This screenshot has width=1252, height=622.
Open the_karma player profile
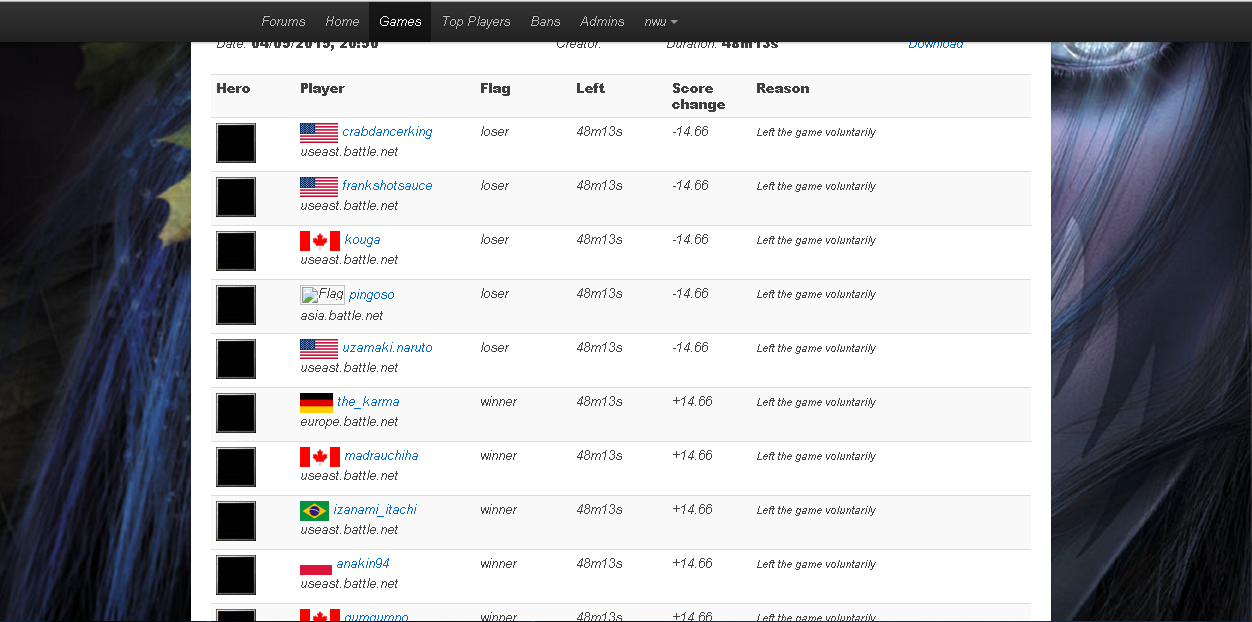(368, 402)
